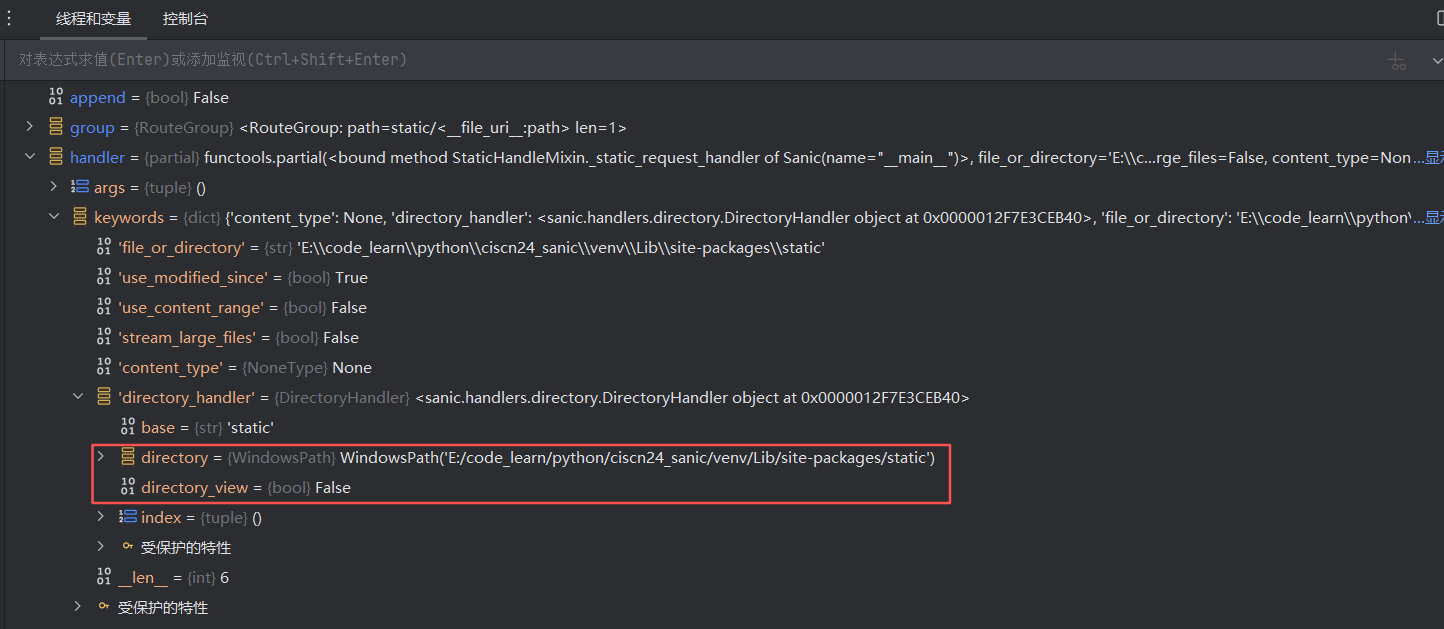
Task: Click 显示 link on the handler row
Action: tap(1433, 158)
